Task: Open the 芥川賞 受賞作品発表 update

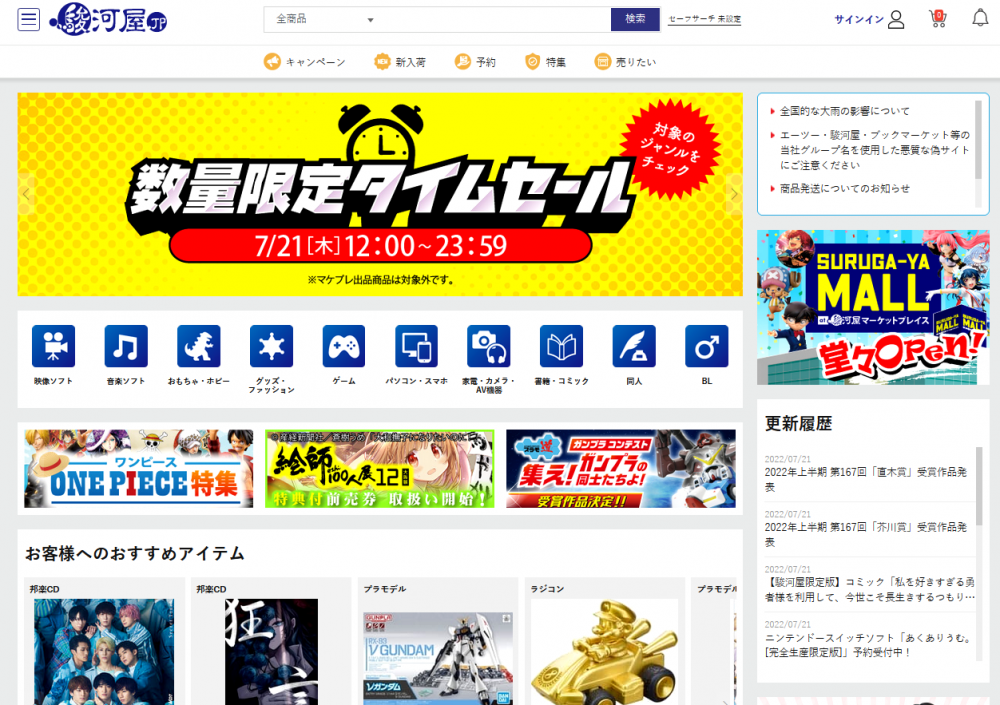Action: pos(865,535)
